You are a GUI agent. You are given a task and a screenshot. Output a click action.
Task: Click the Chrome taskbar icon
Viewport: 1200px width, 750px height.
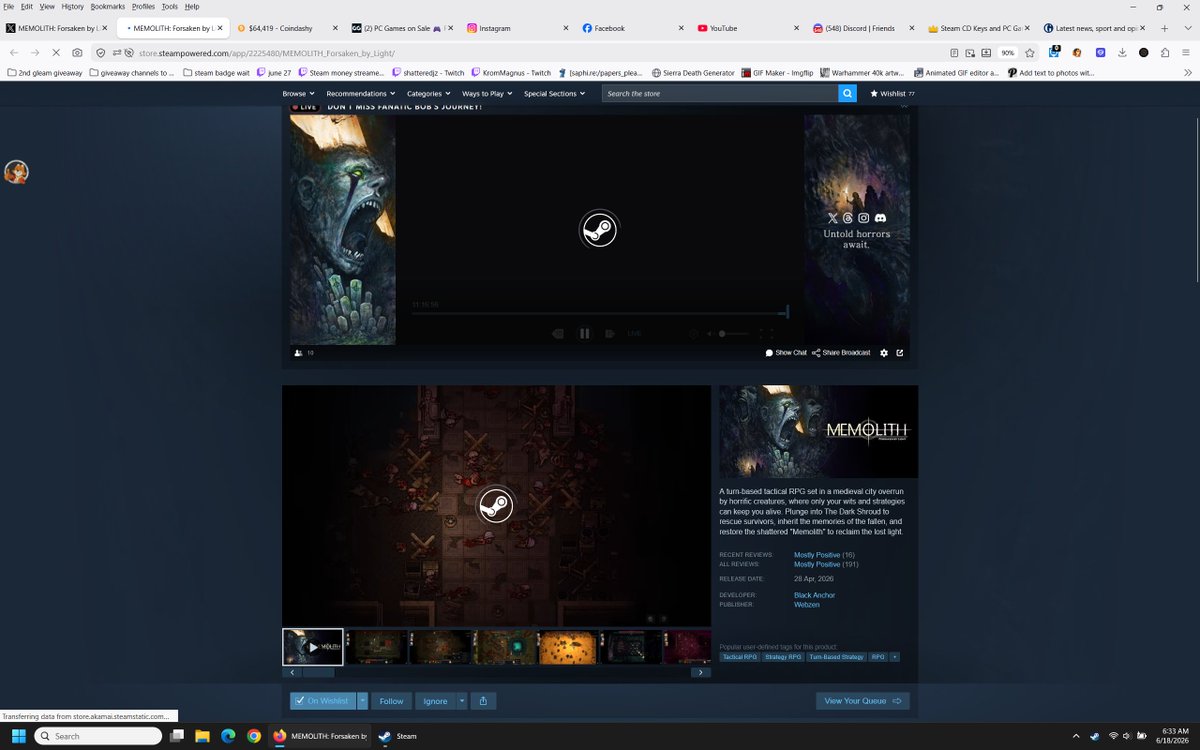point(254,736)
